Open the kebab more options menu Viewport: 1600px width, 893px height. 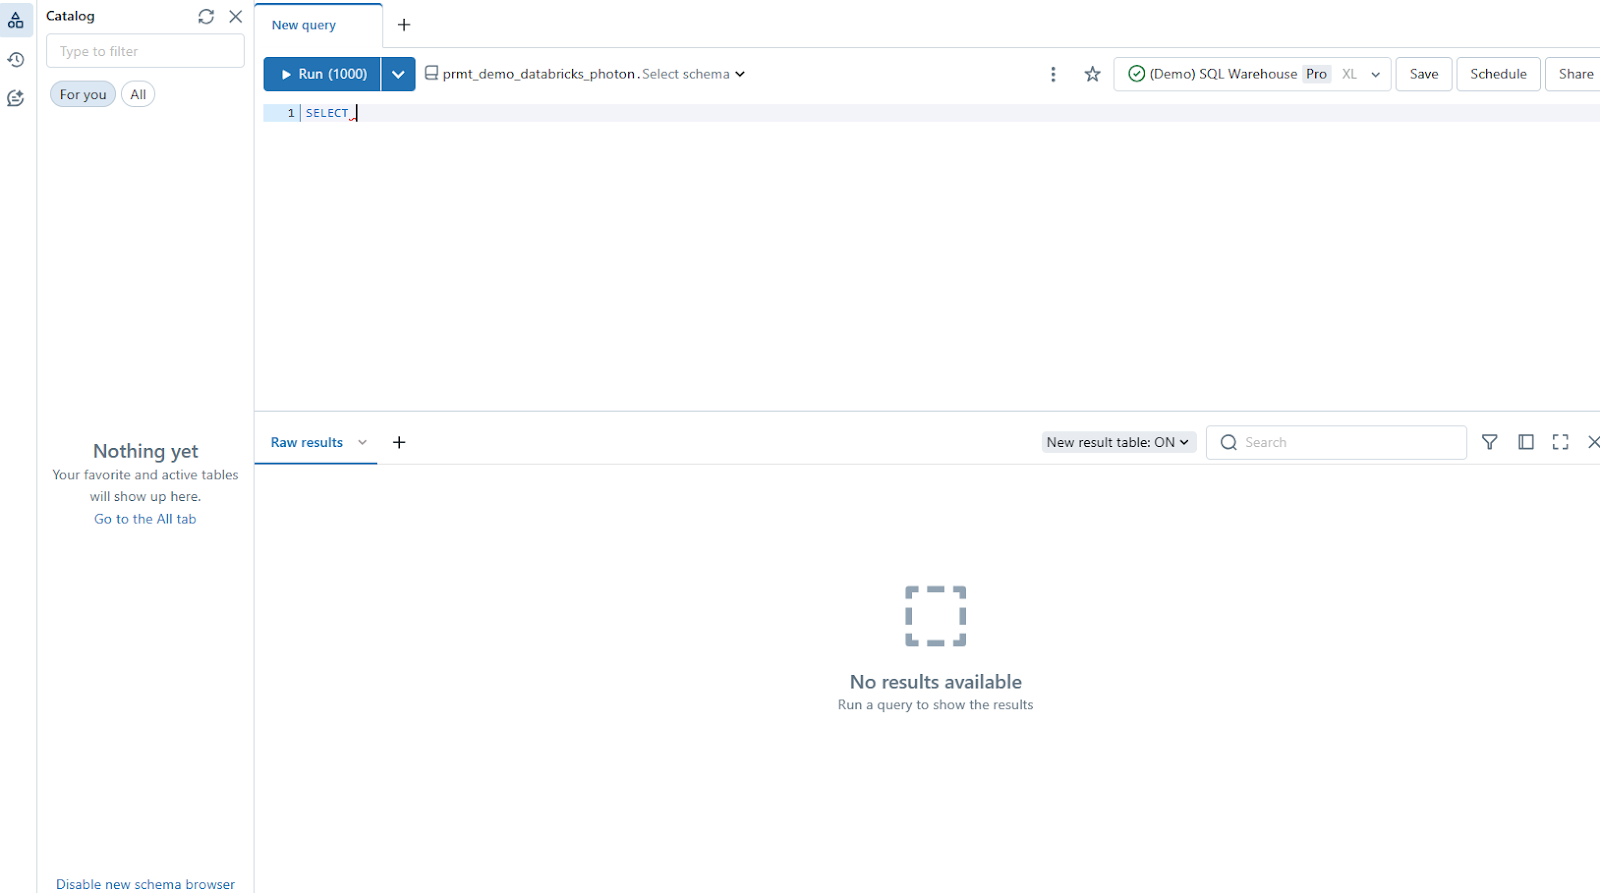(x=1053, y=74)
